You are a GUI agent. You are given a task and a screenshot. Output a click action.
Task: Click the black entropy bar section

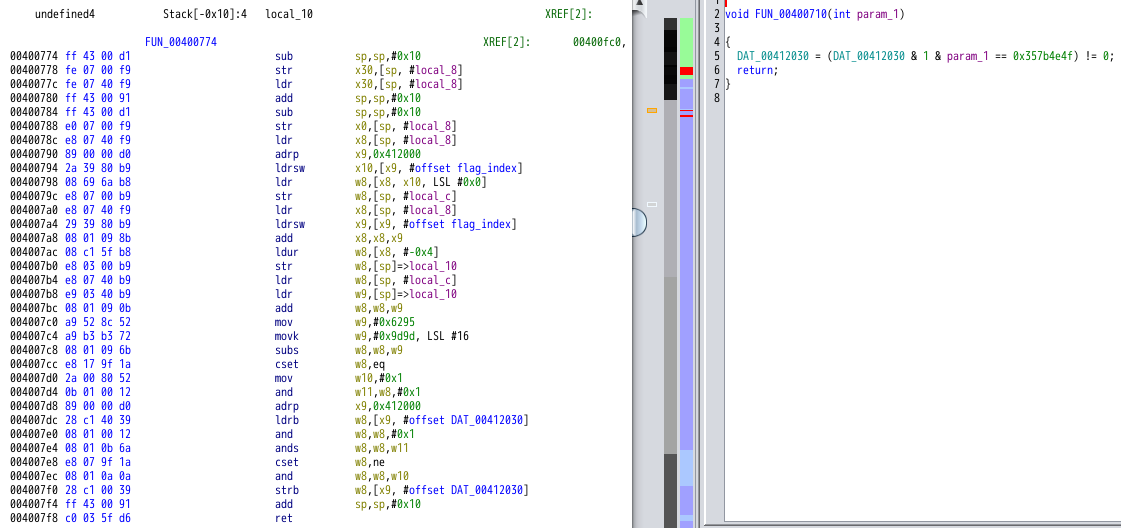point(671,59)
